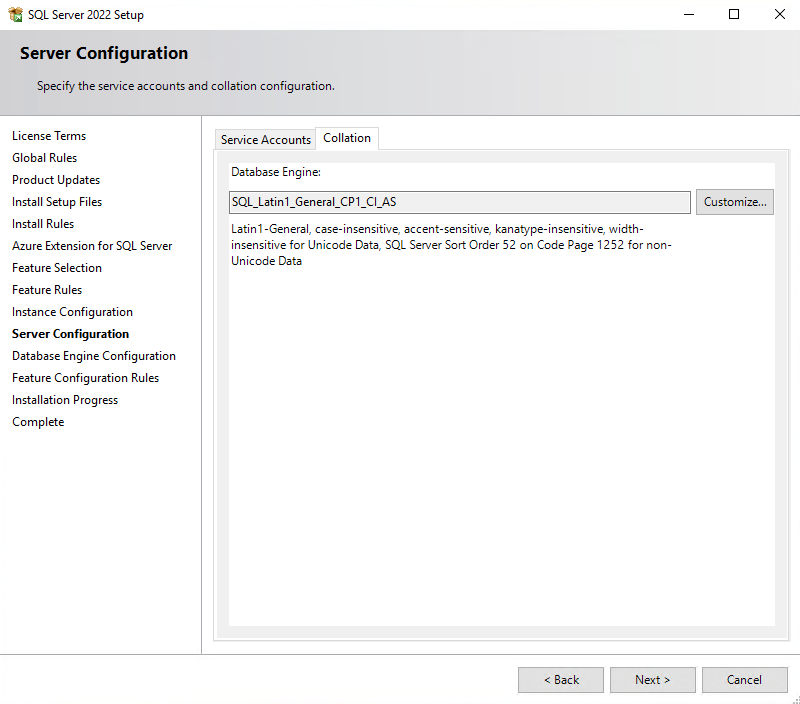Image resolution: width=800 pixels, height=704 pixels.
Task: Minimize the SQL Server Setup window
Action: (x=688, y=15)
